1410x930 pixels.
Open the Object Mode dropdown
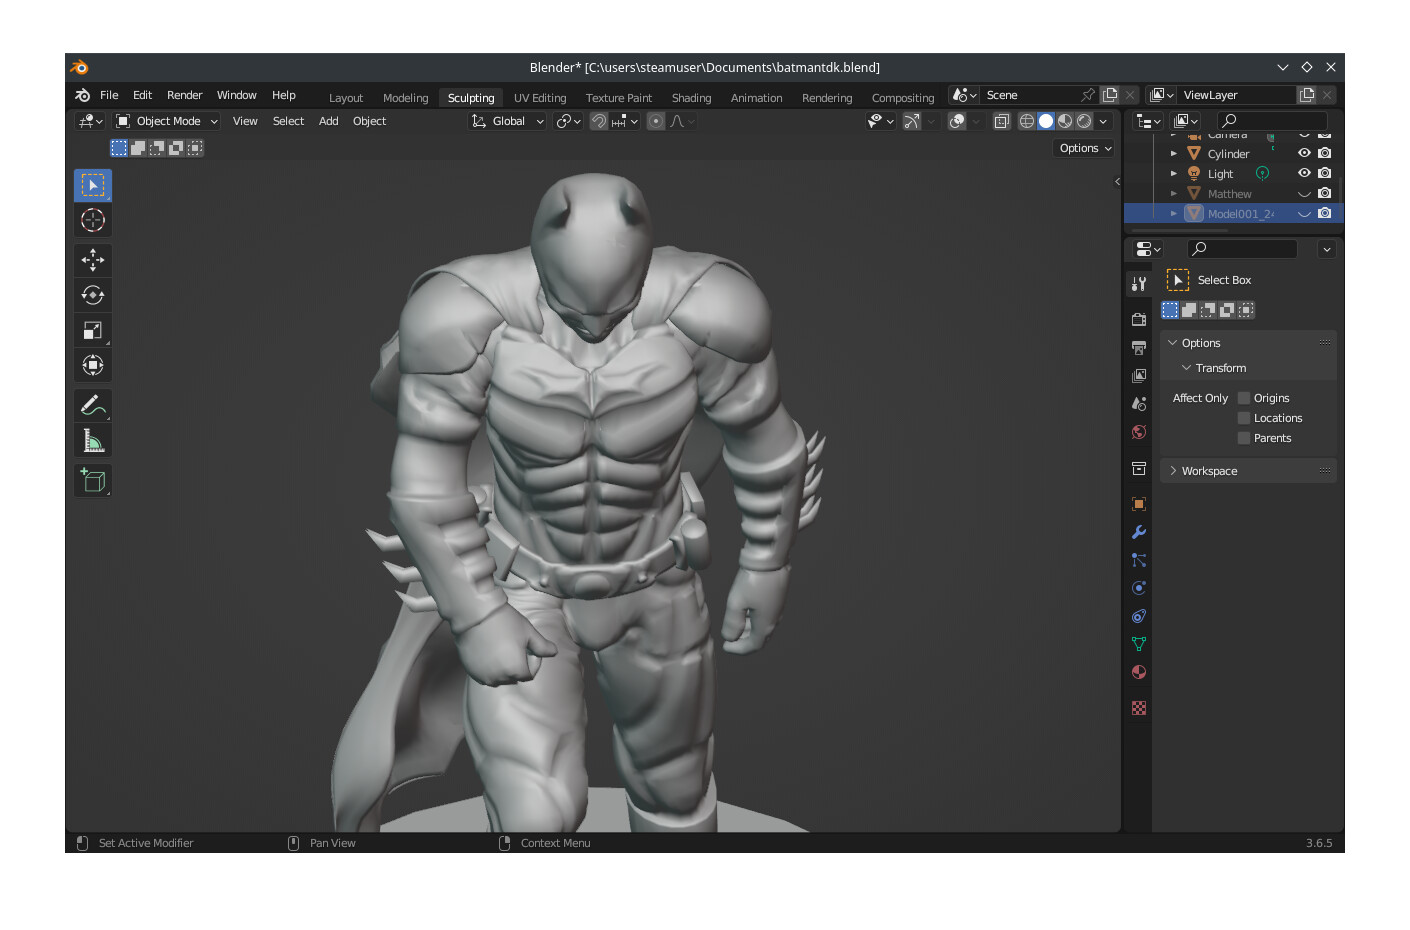(x=167, y=121)
